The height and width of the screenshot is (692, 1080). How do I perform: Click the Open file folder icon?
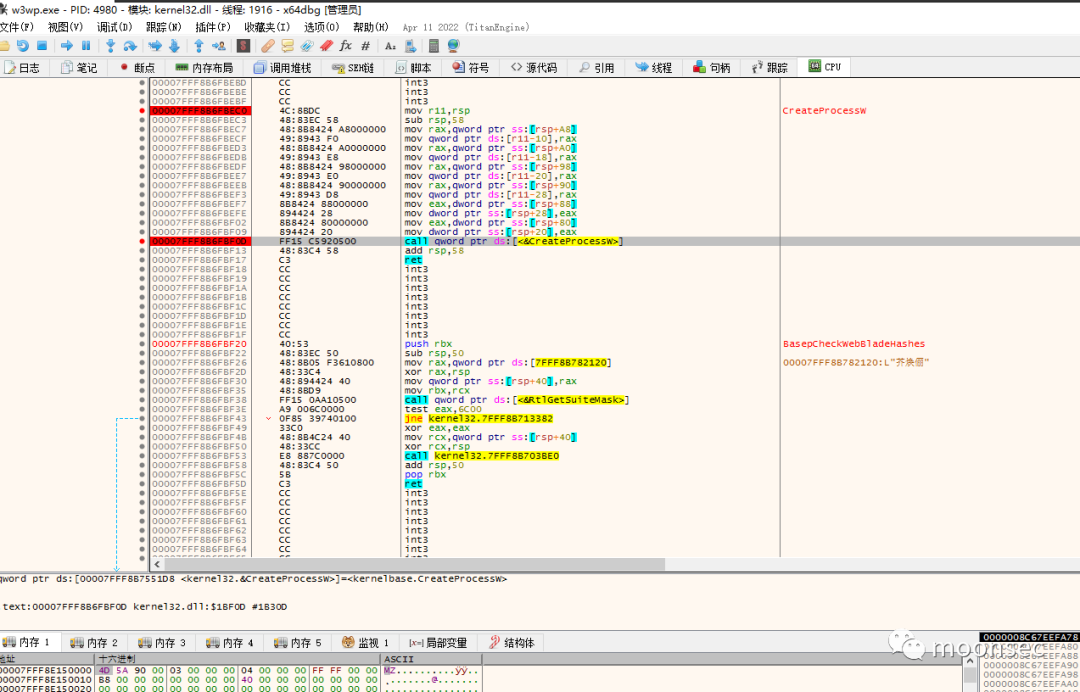point(4,46)
